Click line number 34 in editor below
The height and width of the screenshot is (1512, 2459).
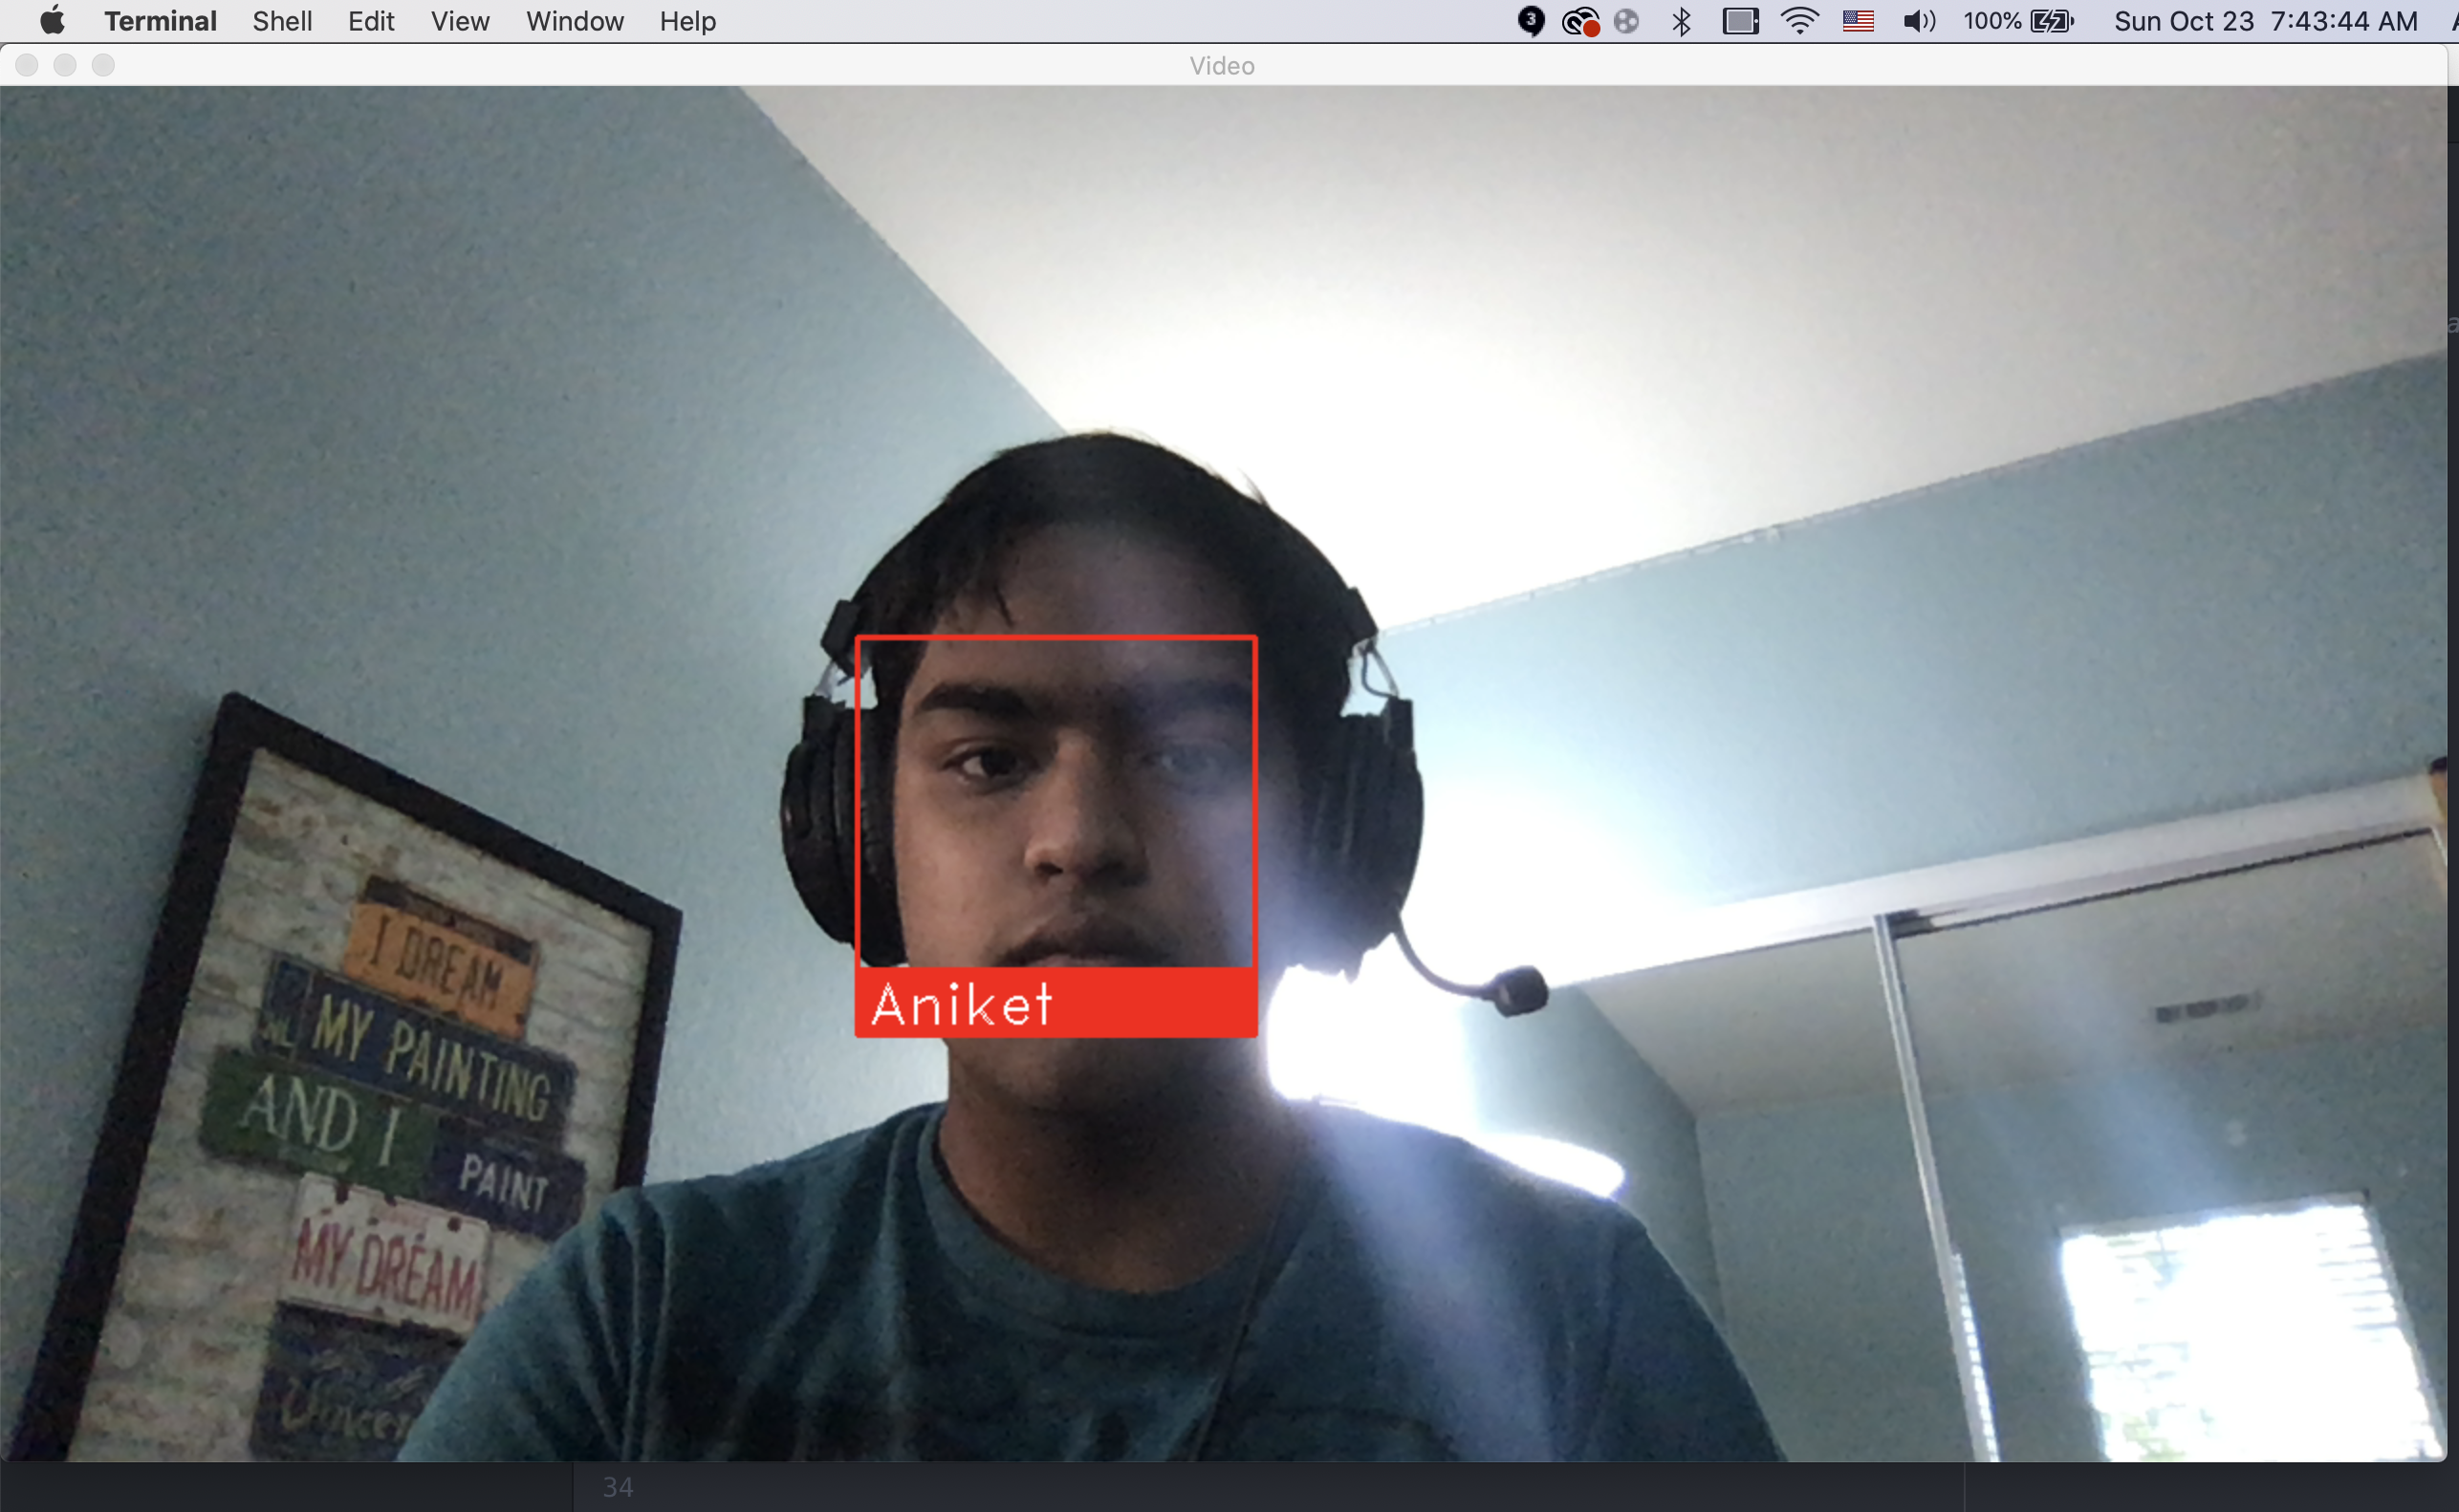pyautogui.click(x=617, y=1488)
